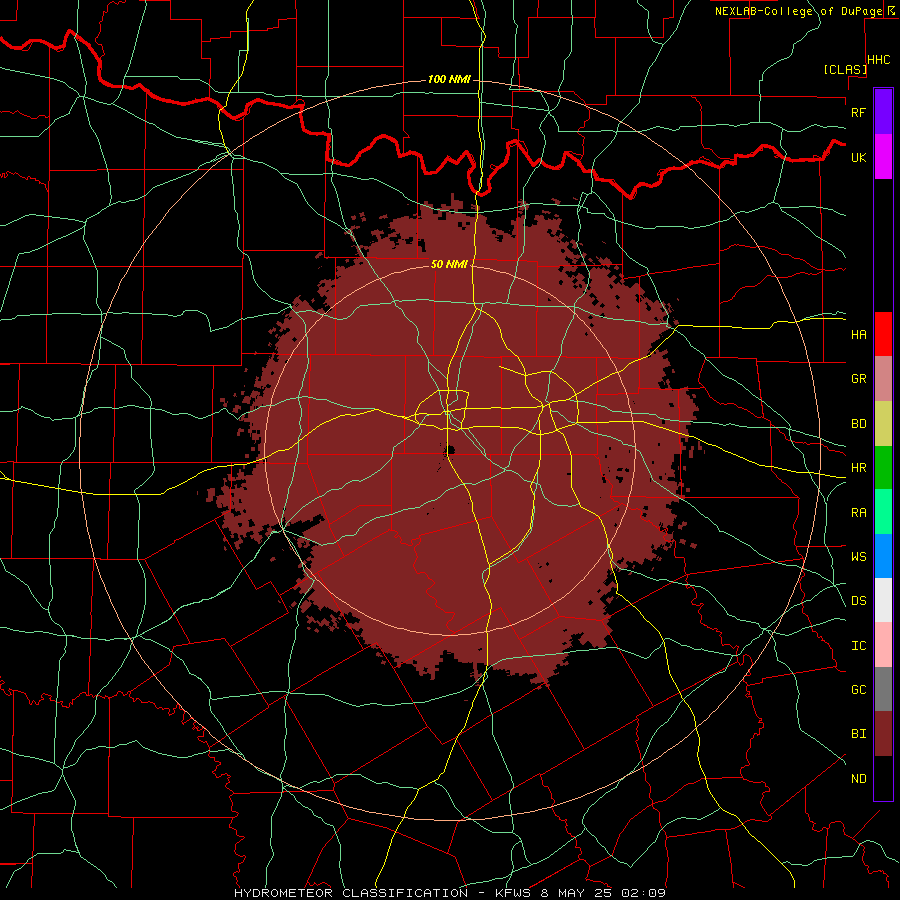
Task: Click the "HHC" product label
Action: [879, 60]
